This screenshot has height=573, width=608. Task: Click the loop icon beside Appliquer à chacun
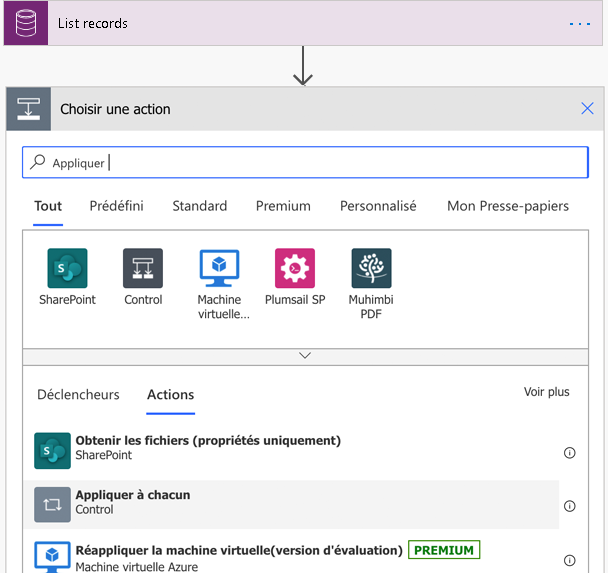(x=52, y=504)
